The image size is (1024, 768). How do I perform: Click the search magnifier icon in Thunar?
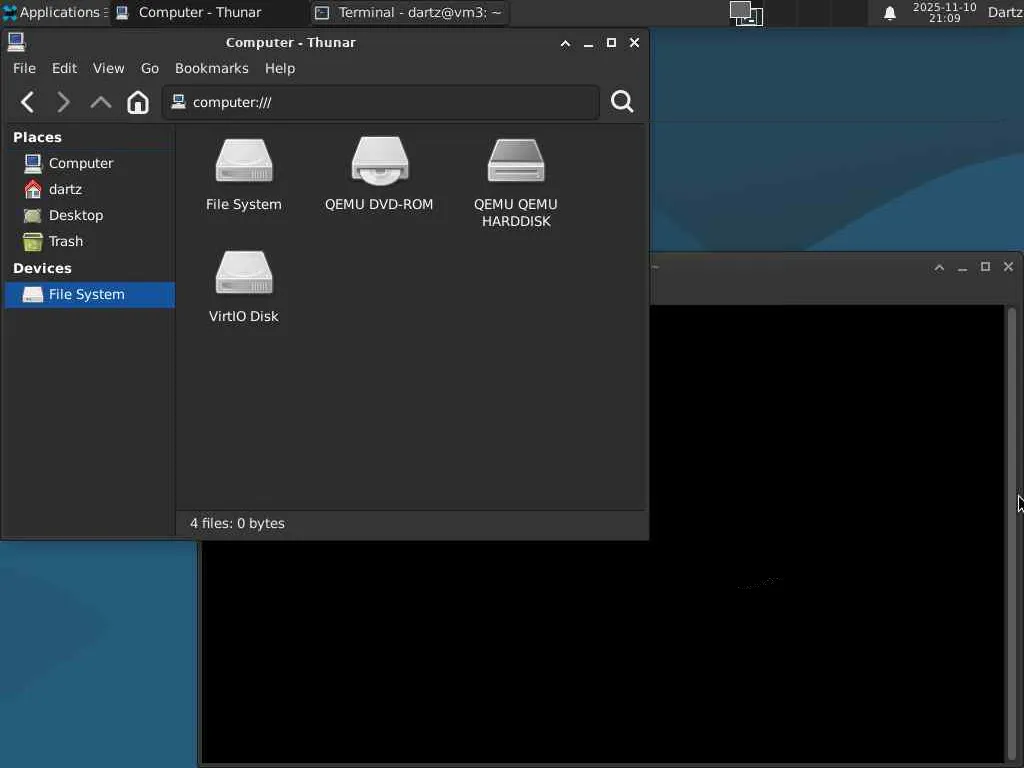click(622, 101)
